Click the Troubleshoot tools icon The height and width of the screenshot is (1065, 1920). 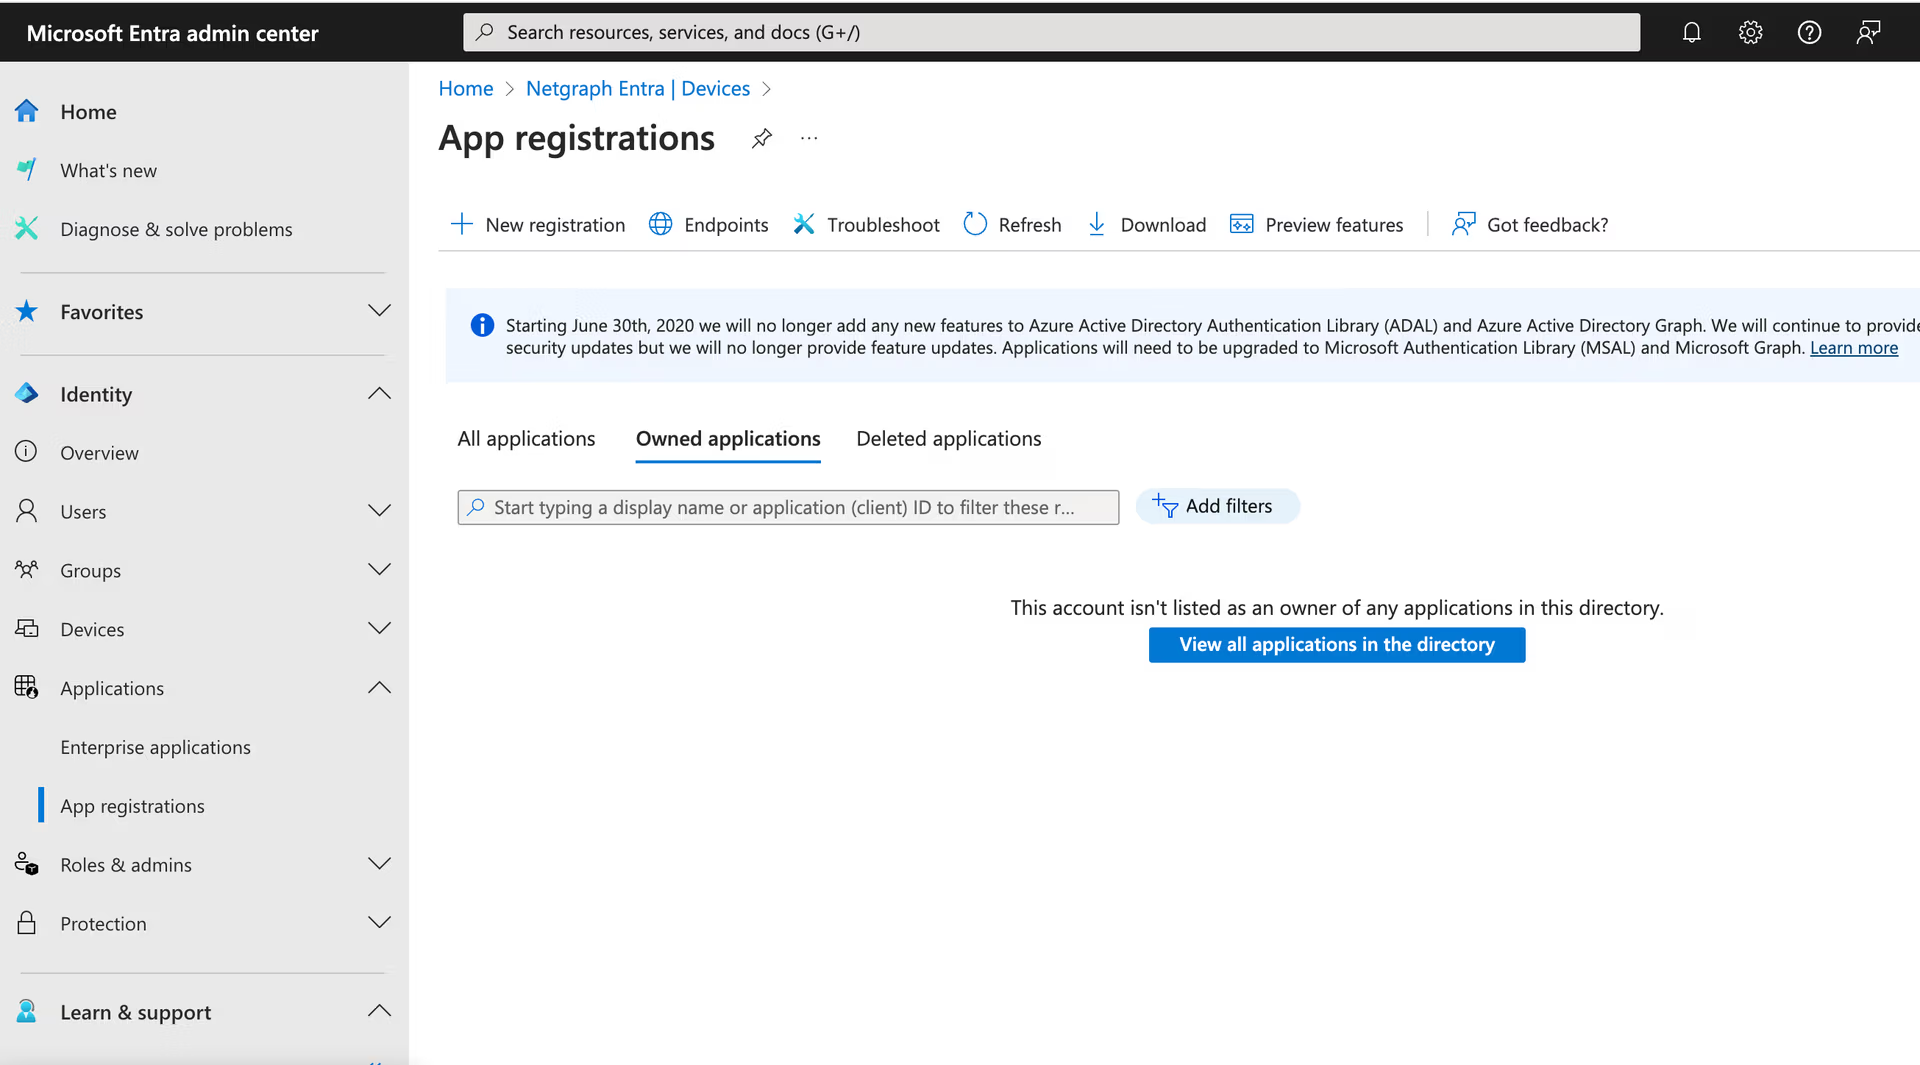[x=804, y=224]
